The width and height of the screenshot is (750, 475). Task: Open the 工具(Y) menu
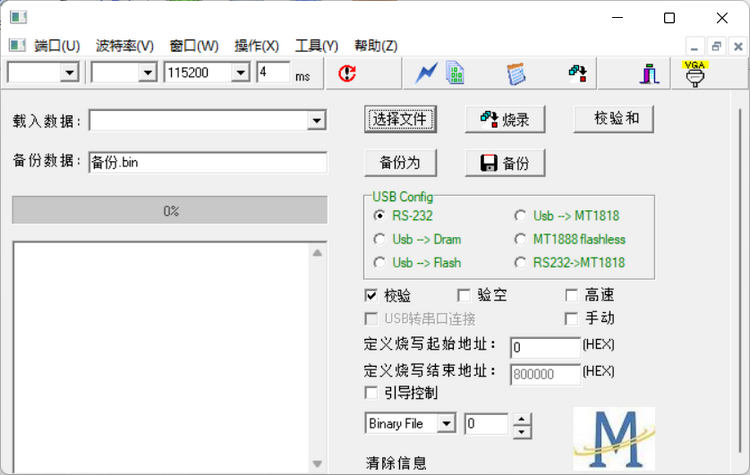point(316,46)
